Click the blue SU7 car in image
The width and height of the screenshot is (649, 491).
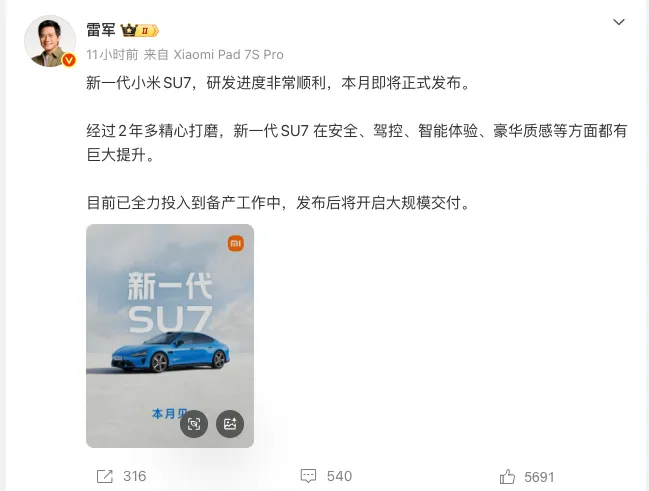pos(170,351)
